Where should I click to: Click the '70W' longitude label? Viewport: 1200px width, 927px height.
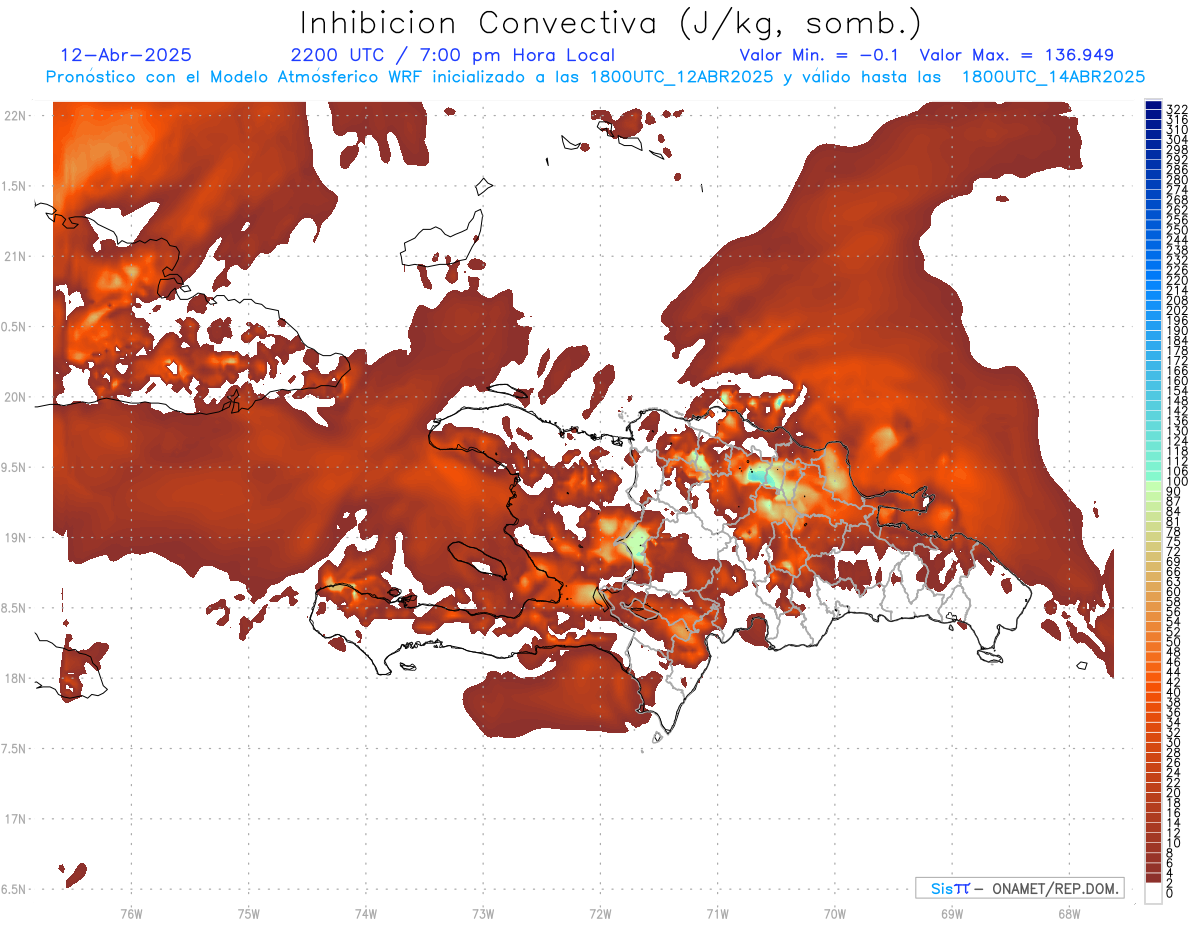tap(835, 913)
